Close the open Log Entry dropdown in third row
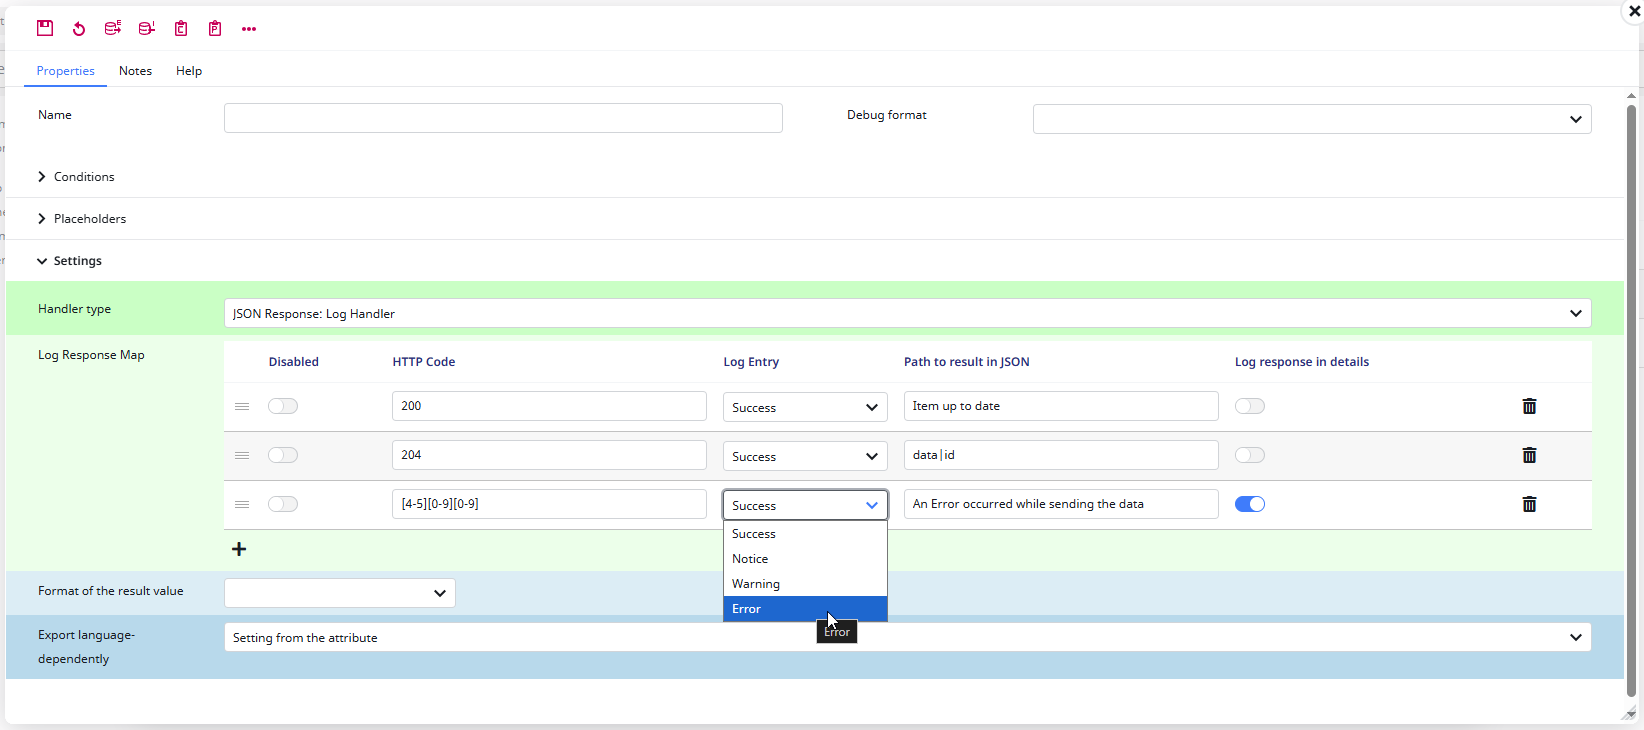Image resolution: width=1644 pixels, height=730 pixels. pyautogui.click(x=805, y=505)
